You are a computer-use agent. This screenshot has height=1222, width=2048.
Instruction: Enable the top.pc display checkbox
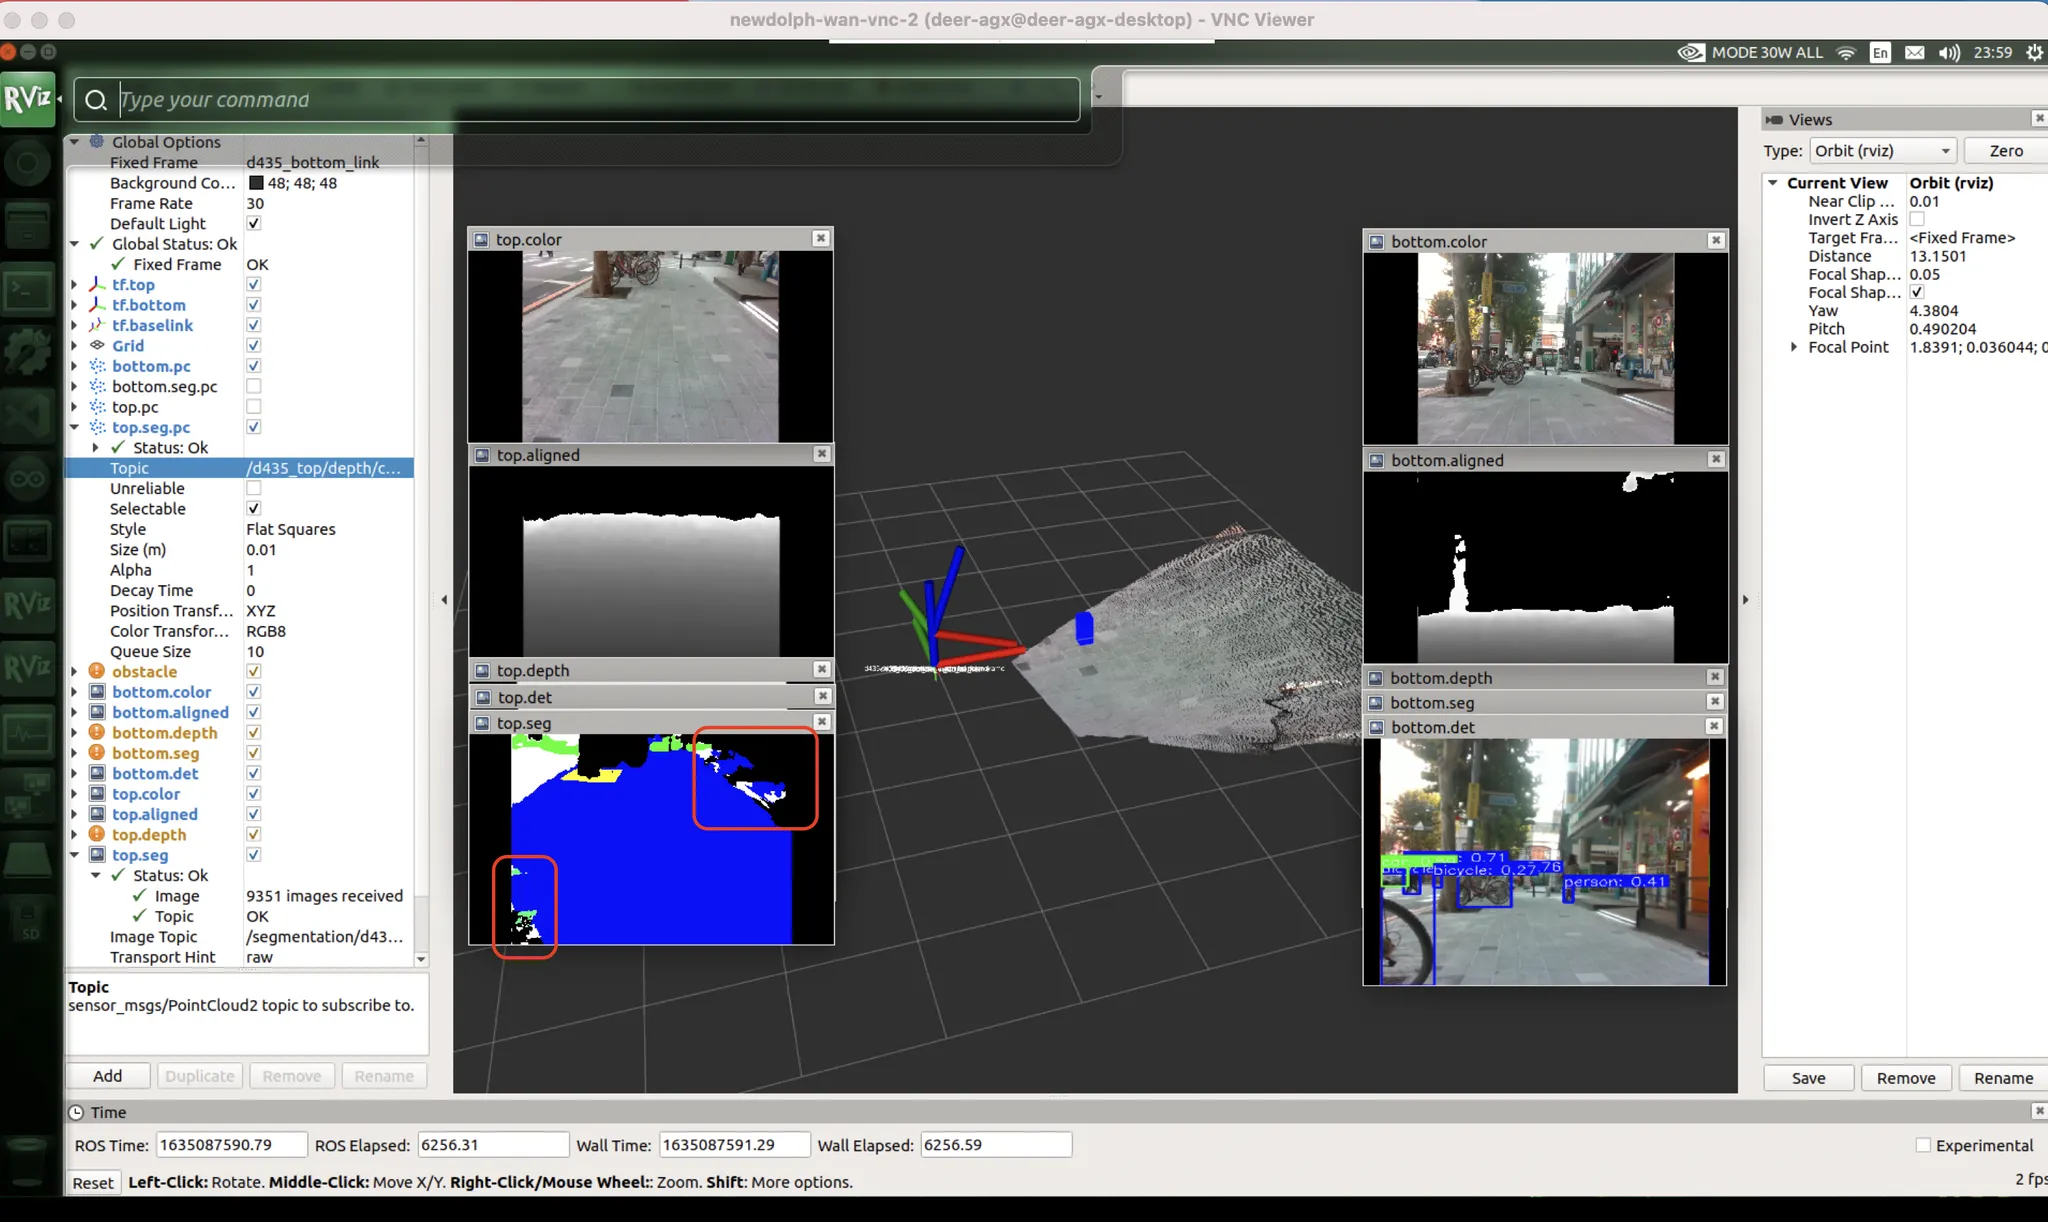[x=254, y=407]
